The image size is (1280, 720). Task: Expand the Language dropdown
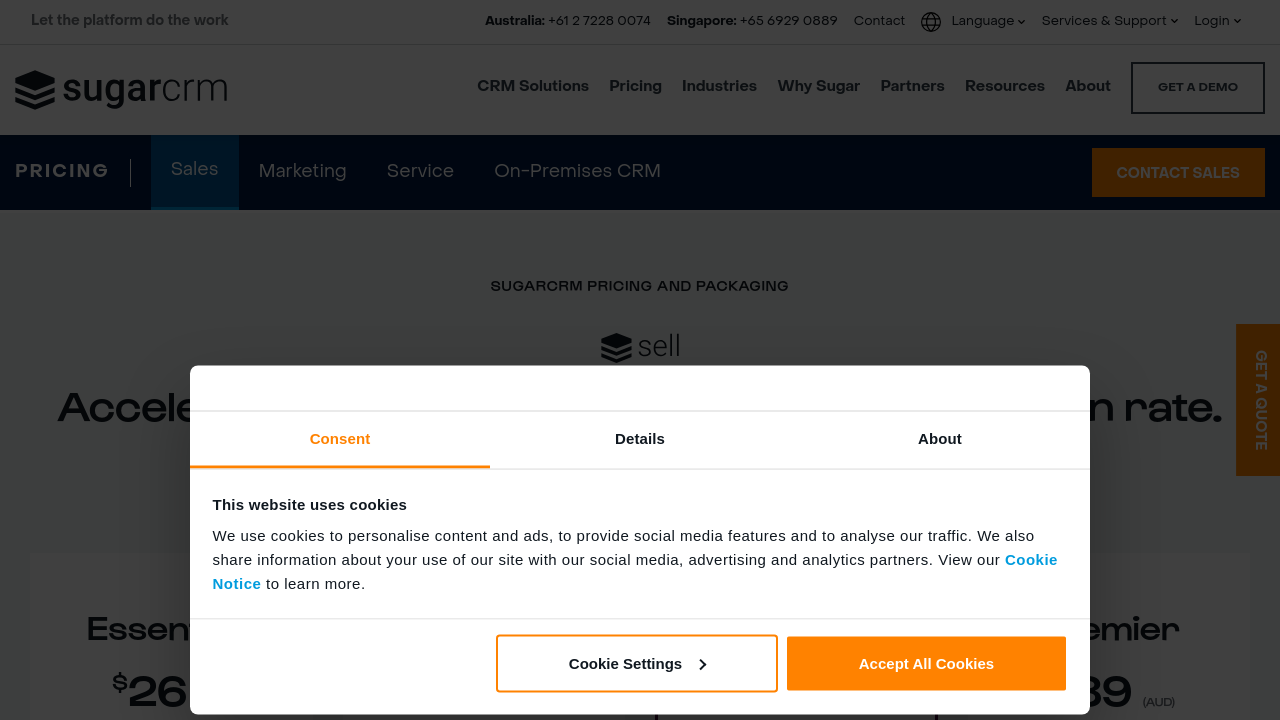coord(988,21)
